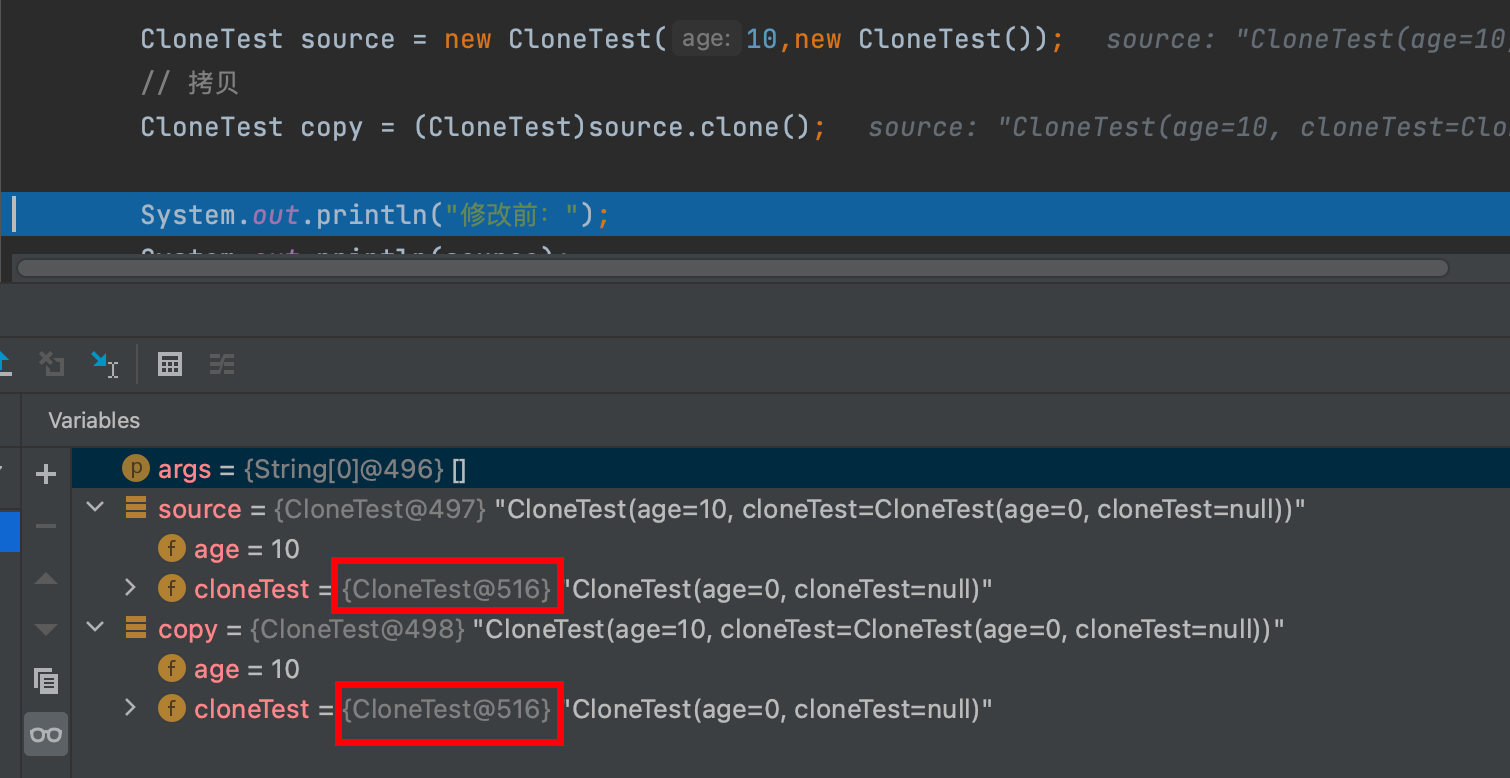Screen dimensions: 1510x778
Task: Click the highlighted System.out.println line
Action: pyautogui.click(x=755, y=214)
